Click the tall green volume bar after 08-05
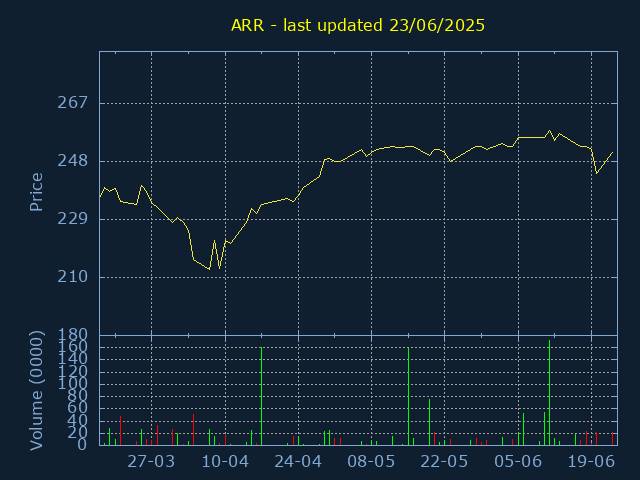Screen dimensions: 640x480 click(x=408, y=396)
